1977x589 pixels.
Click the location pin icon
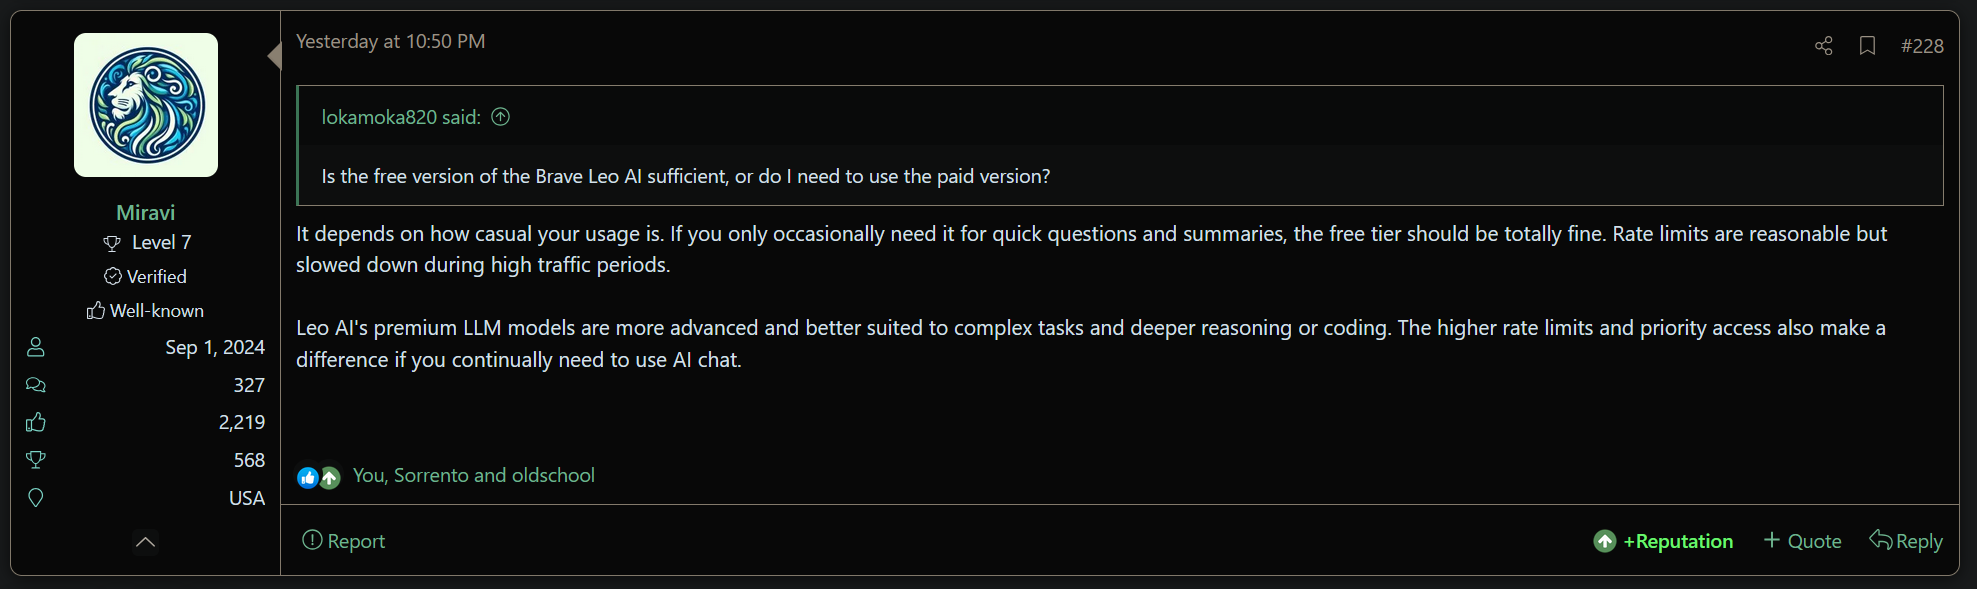tap(36, 498)
